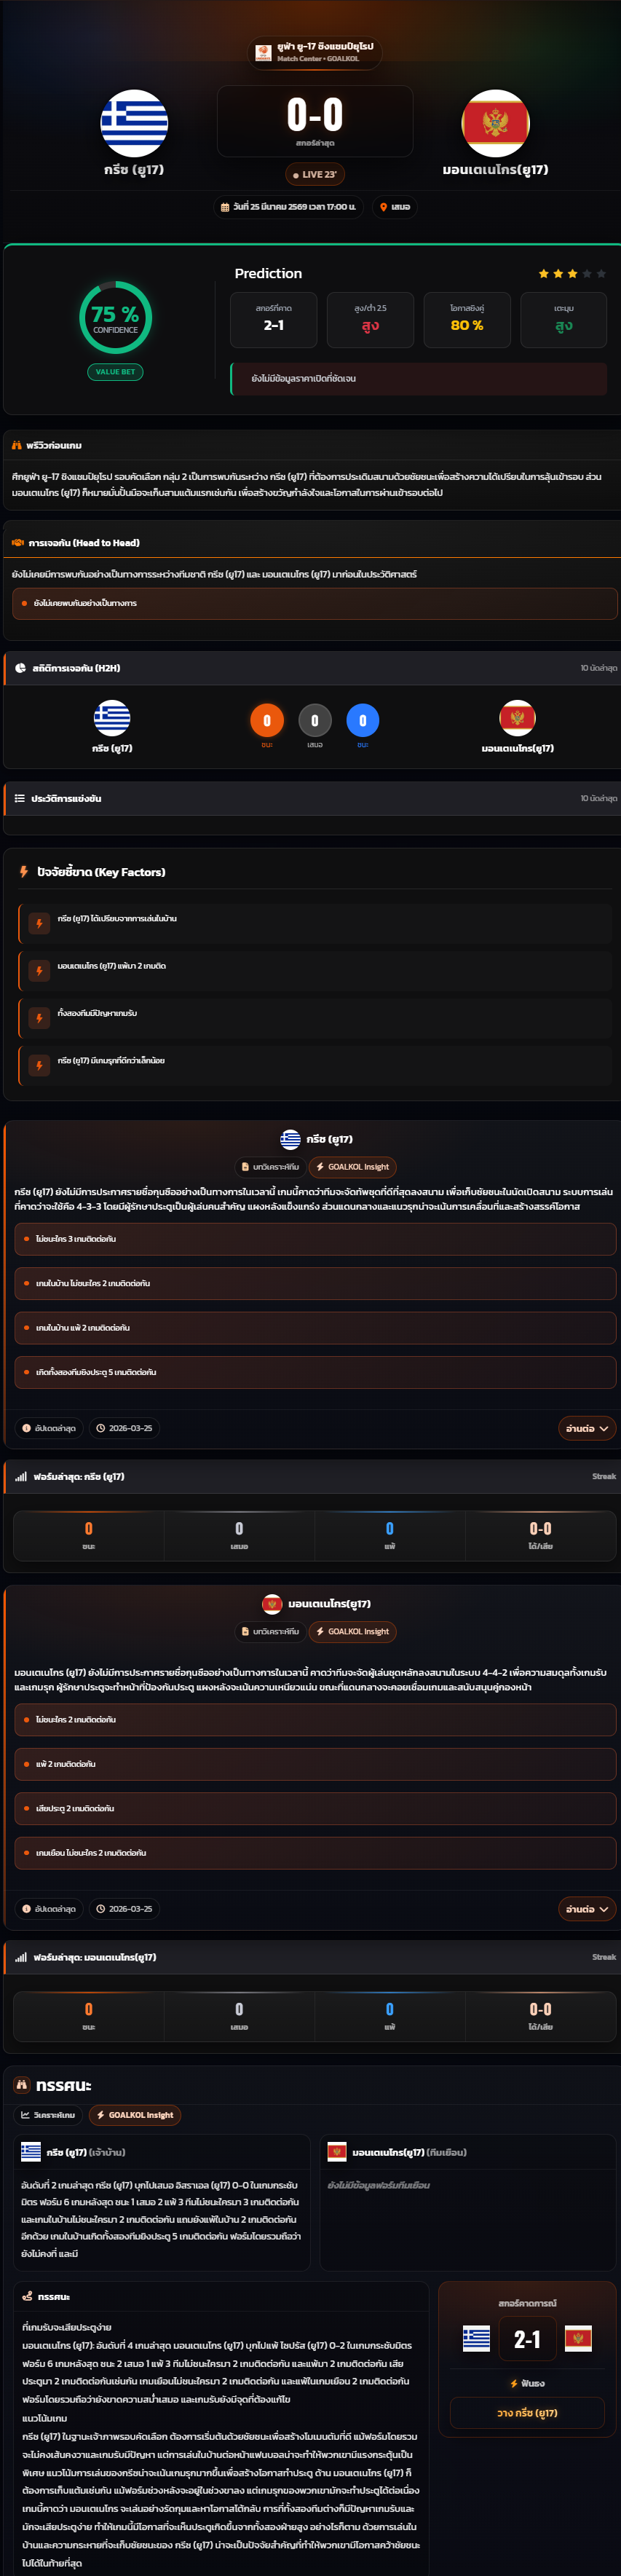
Task: Click the LIVE 23' status pill
Action: click(315, 174)
